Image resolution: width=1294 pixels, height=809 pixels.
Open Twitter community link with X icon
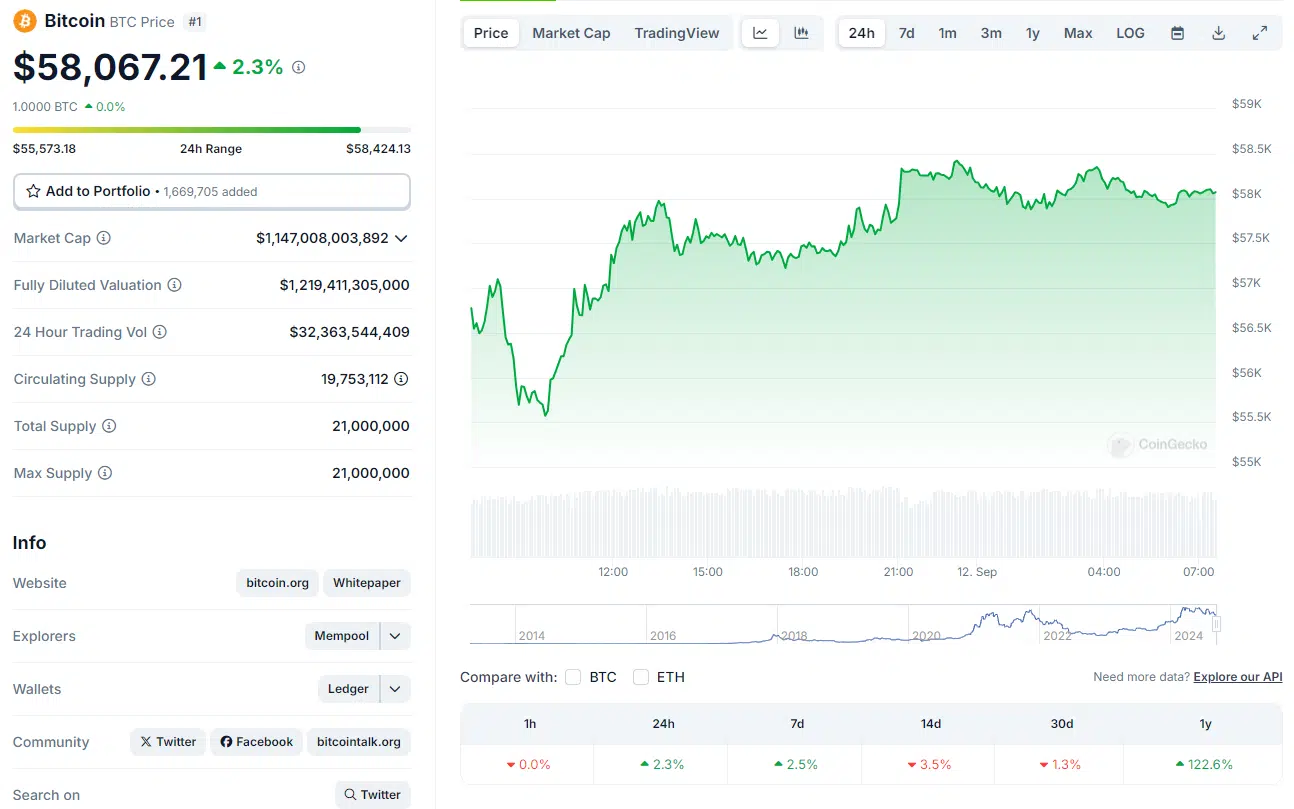[168, 742]
